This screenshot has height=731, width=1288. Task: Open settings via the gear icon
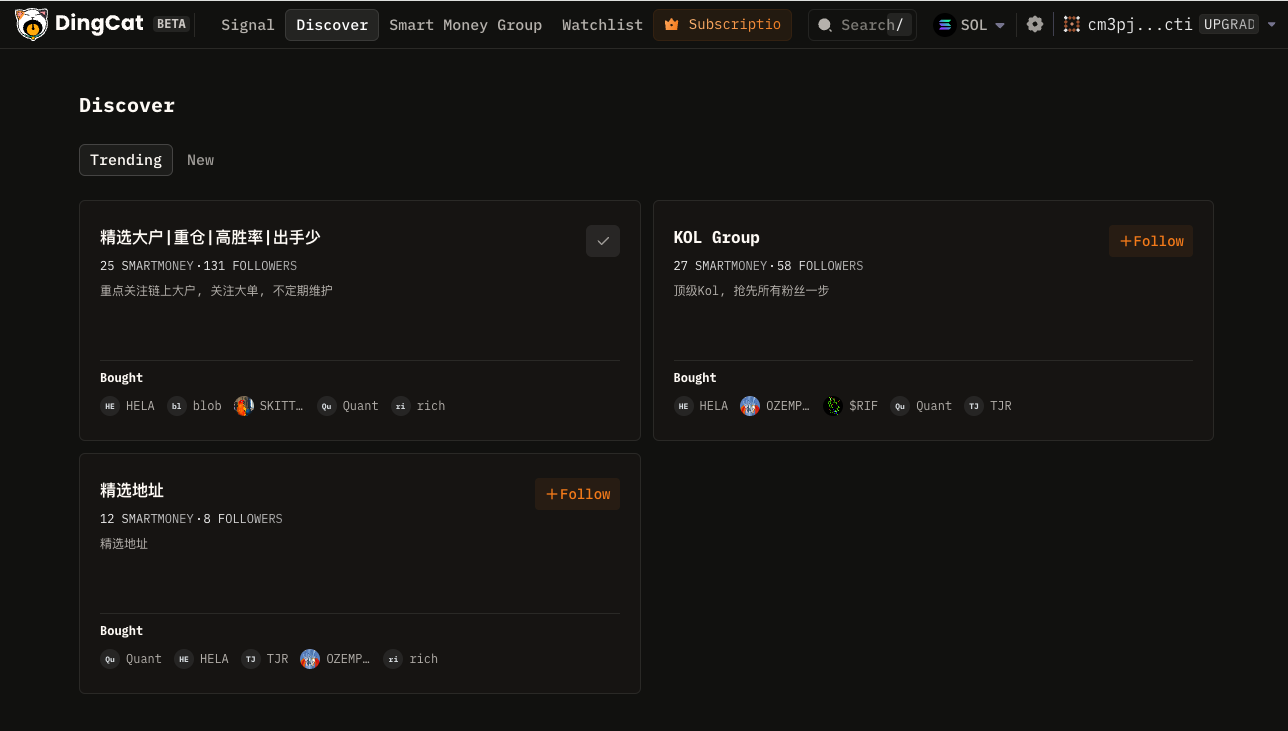(x=1035, y=25)
